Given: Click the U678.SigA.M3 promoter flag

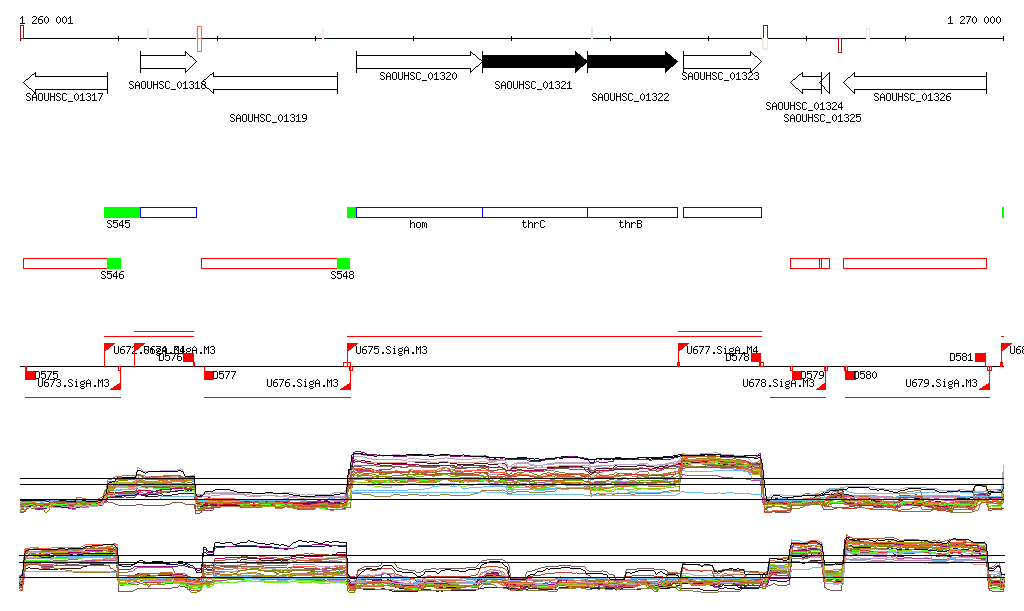Looking at the screenshot, I should [x=822, y=386].
